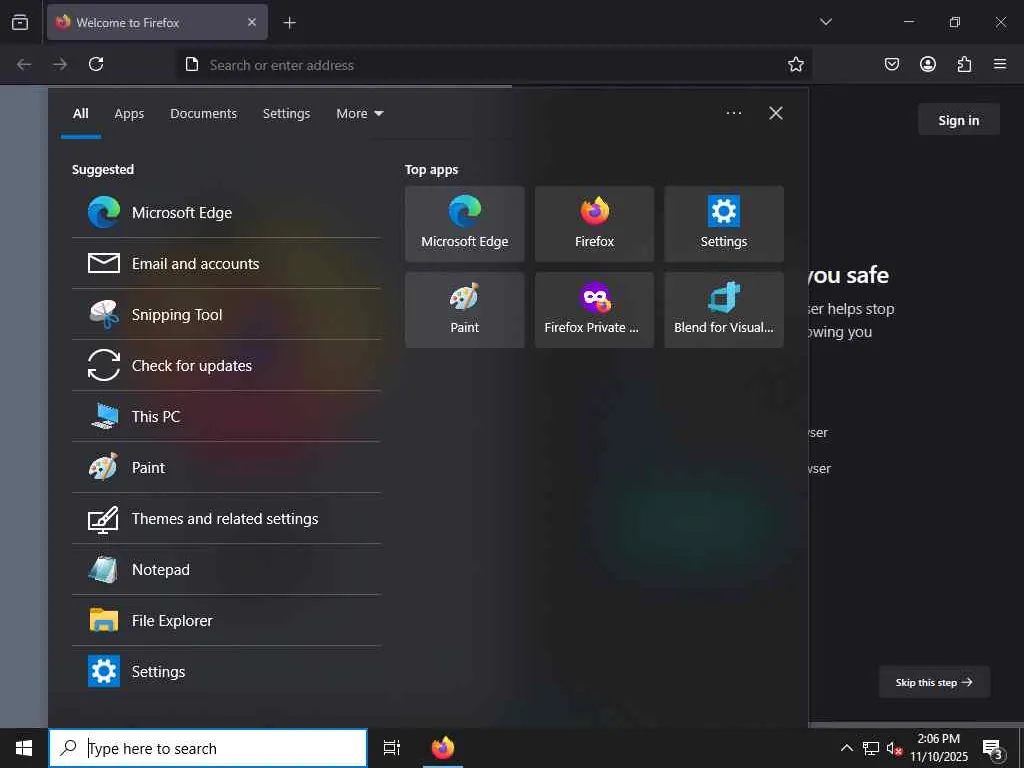Click Microsoft Edge tile in Top apps
The image size is (1024, 768).
[464, 223]
